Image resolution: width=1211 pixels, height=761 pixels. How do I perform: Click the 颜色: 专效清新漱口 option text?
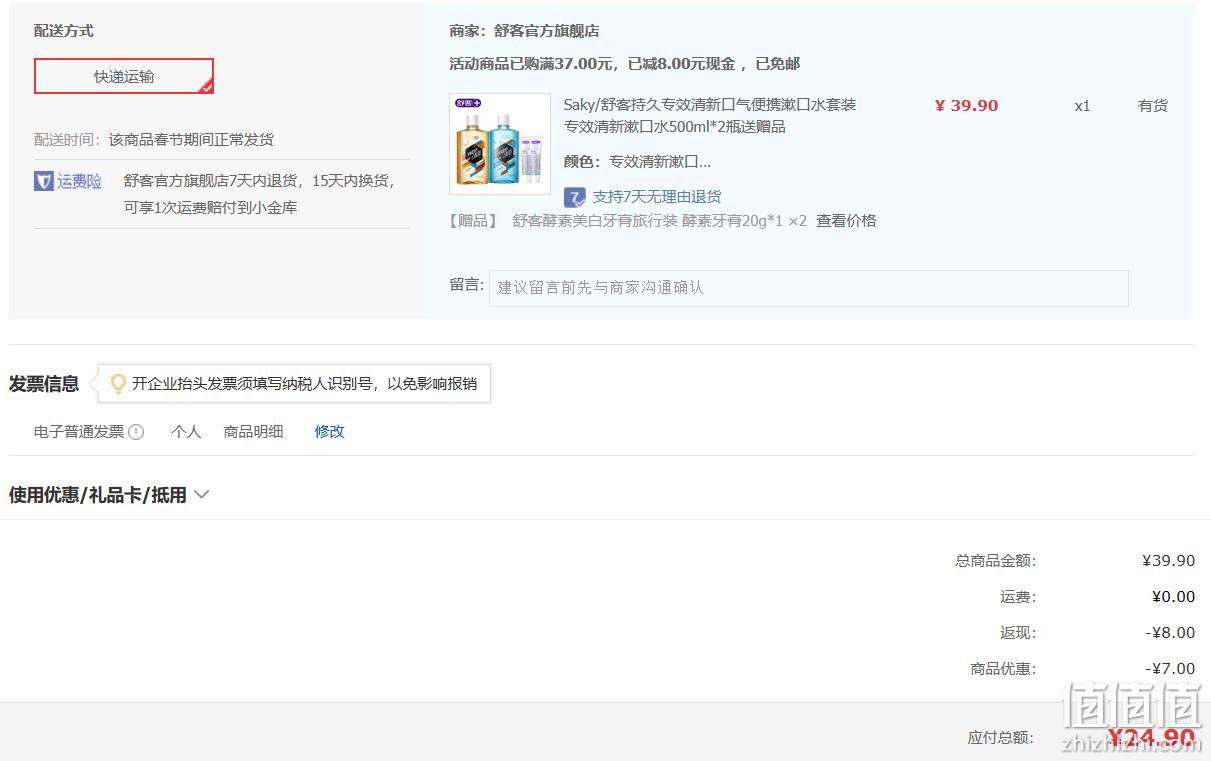[637, 162]
